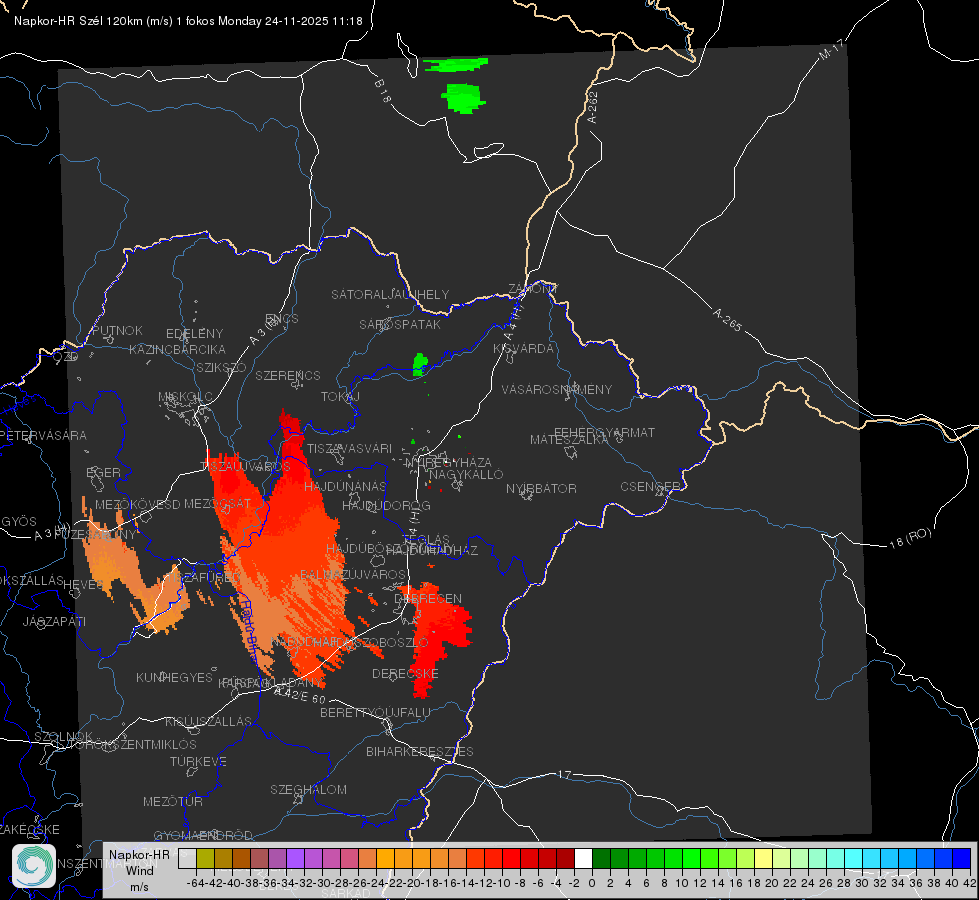Click the swirl logo icon bottom-left
Viewport: 979px width, 900px height.
34,866
